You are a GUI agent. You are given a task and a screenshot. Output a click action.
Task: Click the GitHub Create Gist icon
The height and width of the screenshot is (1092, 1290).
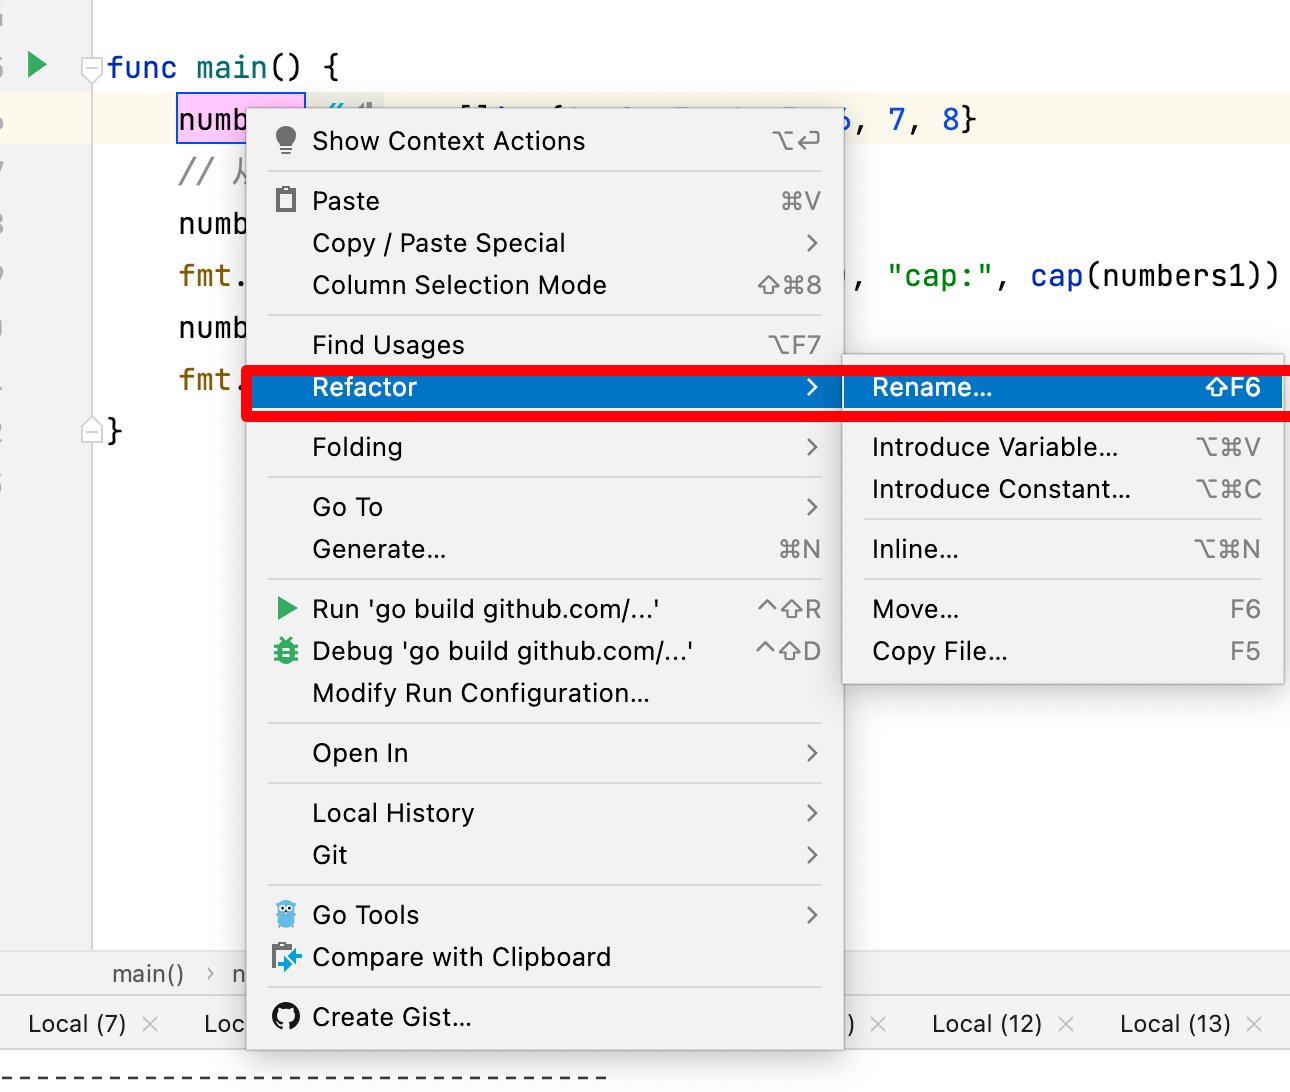point(286,1016)
